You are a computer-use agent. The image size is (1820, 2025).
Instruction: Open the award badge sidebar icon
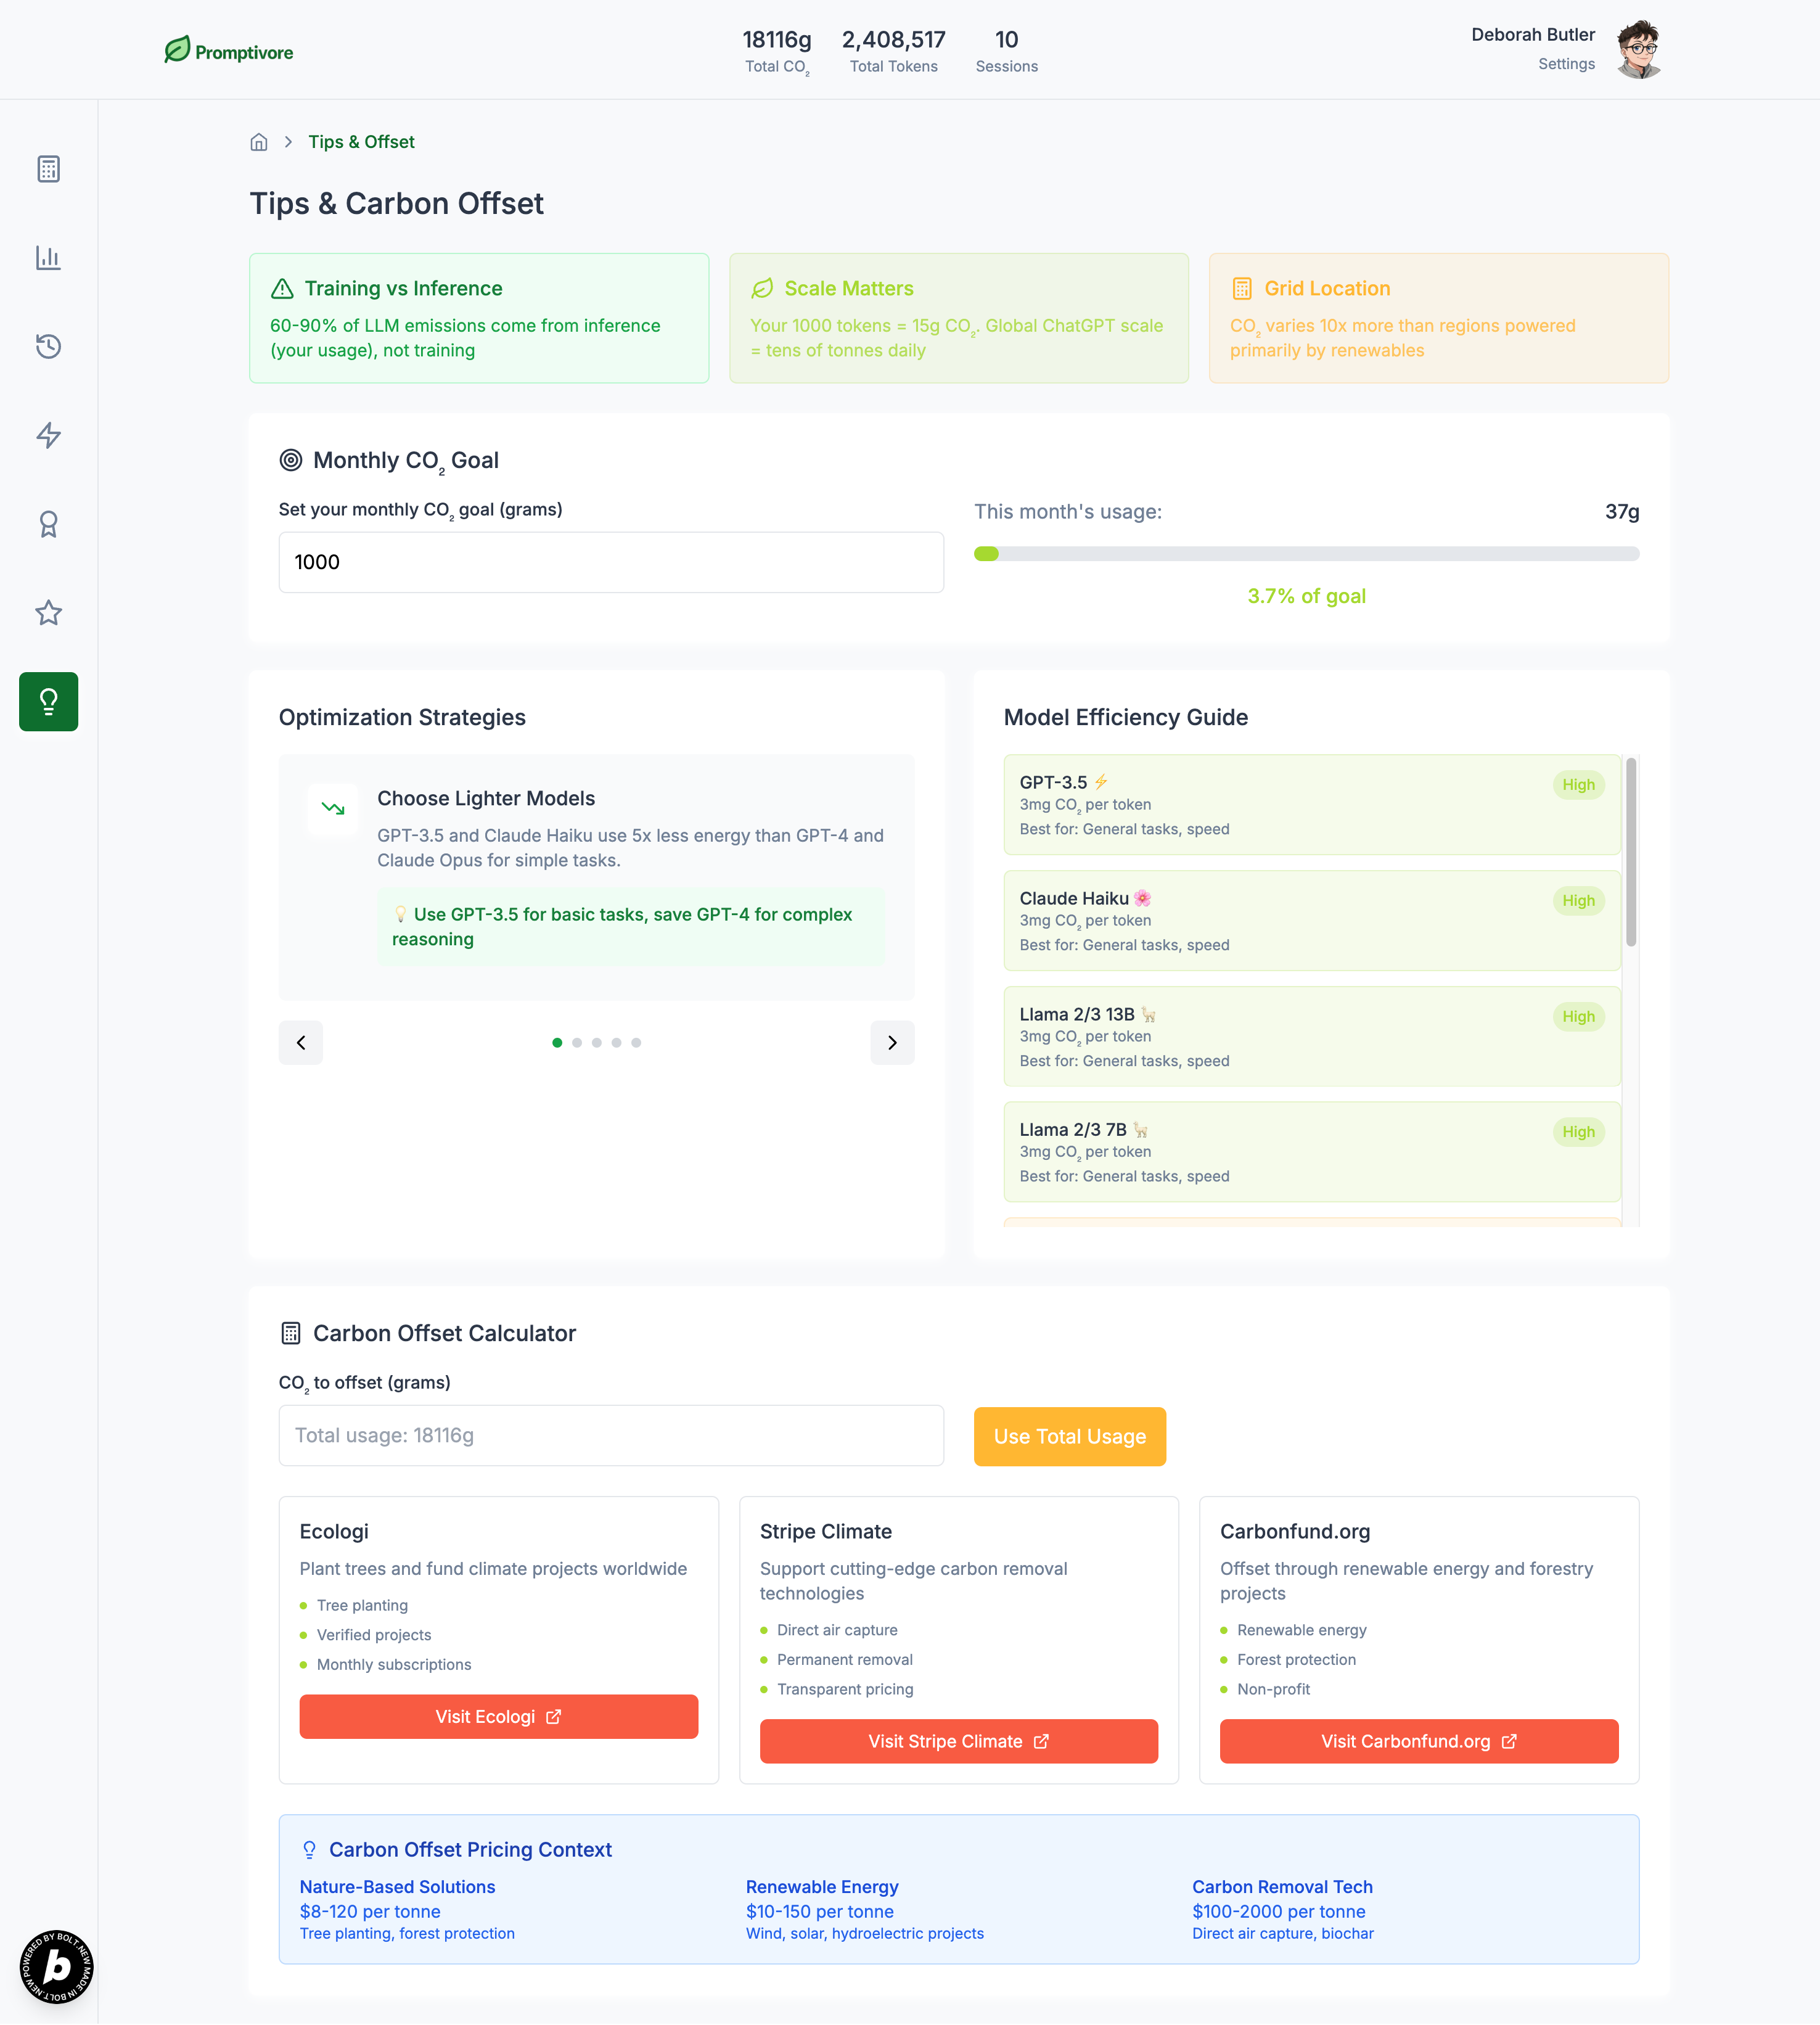coord(48,524)
